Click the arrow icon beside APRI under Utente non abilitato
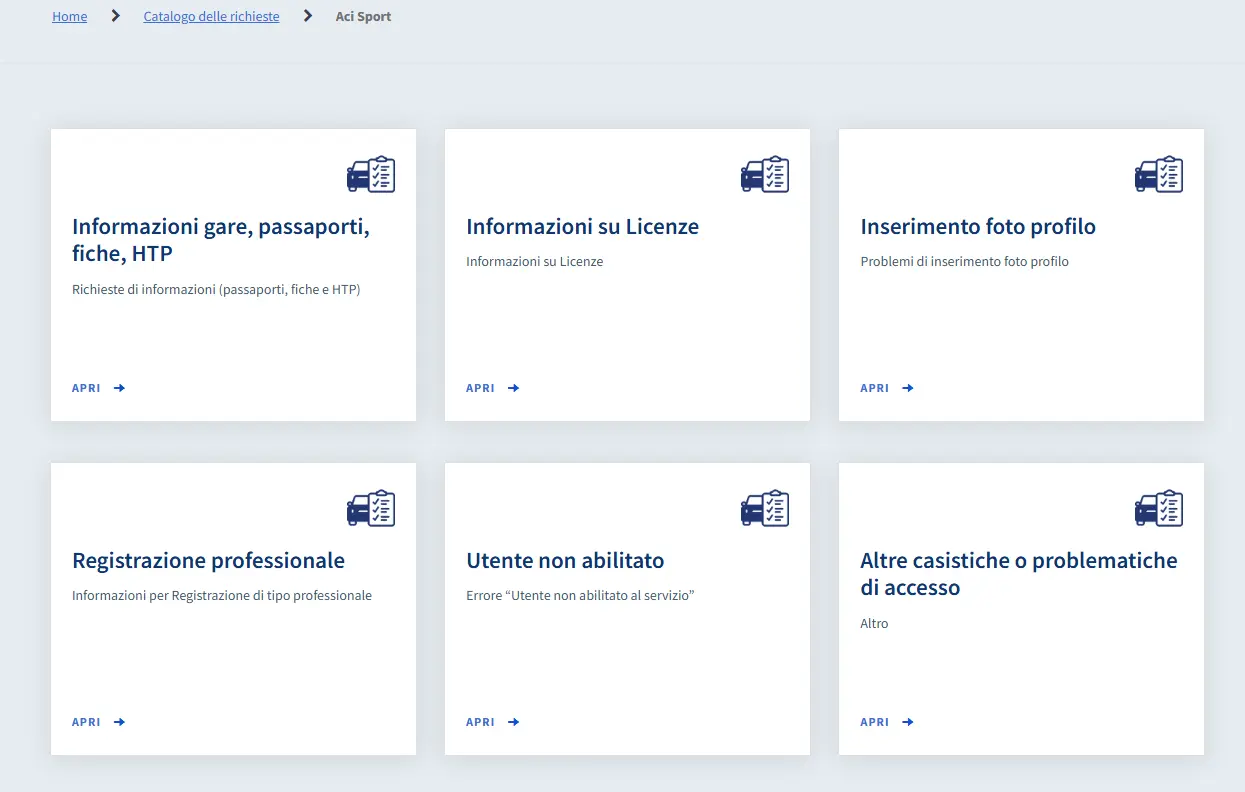The image size is (1245, 792). [514, 722]
